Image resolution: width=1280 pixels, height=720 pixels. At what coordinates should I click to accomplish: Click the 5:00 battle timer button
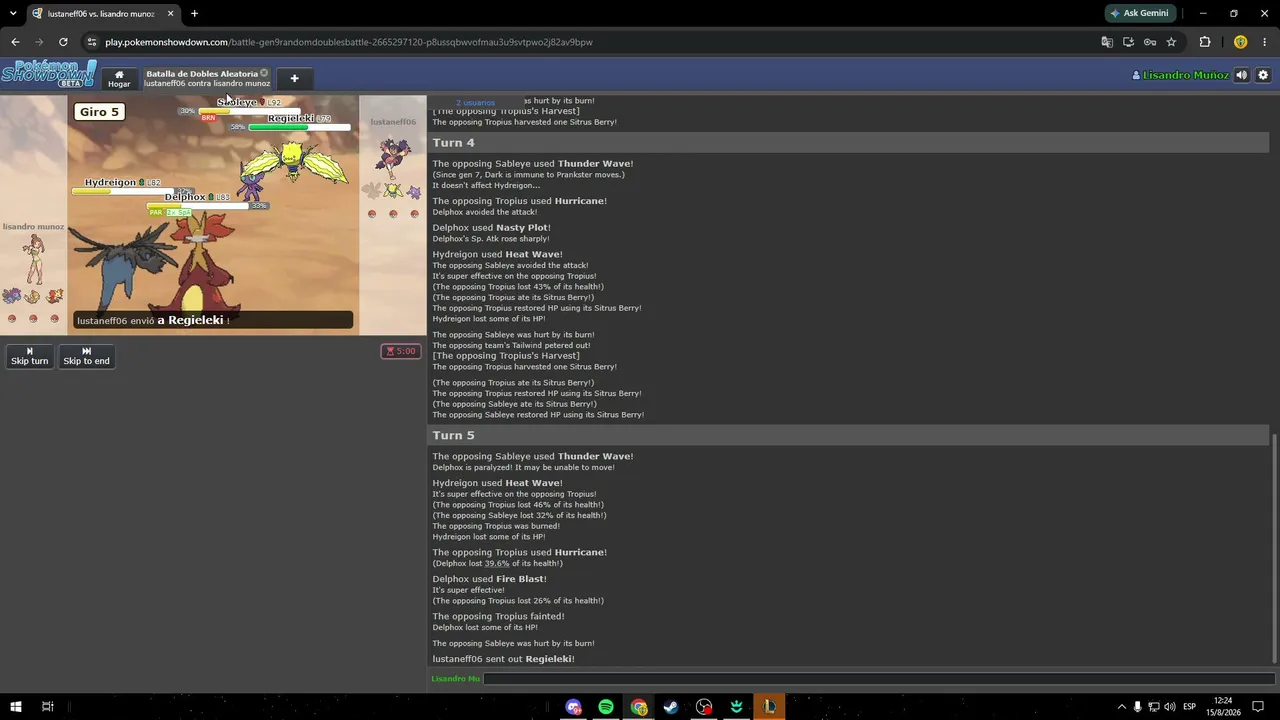pos(400,351)
